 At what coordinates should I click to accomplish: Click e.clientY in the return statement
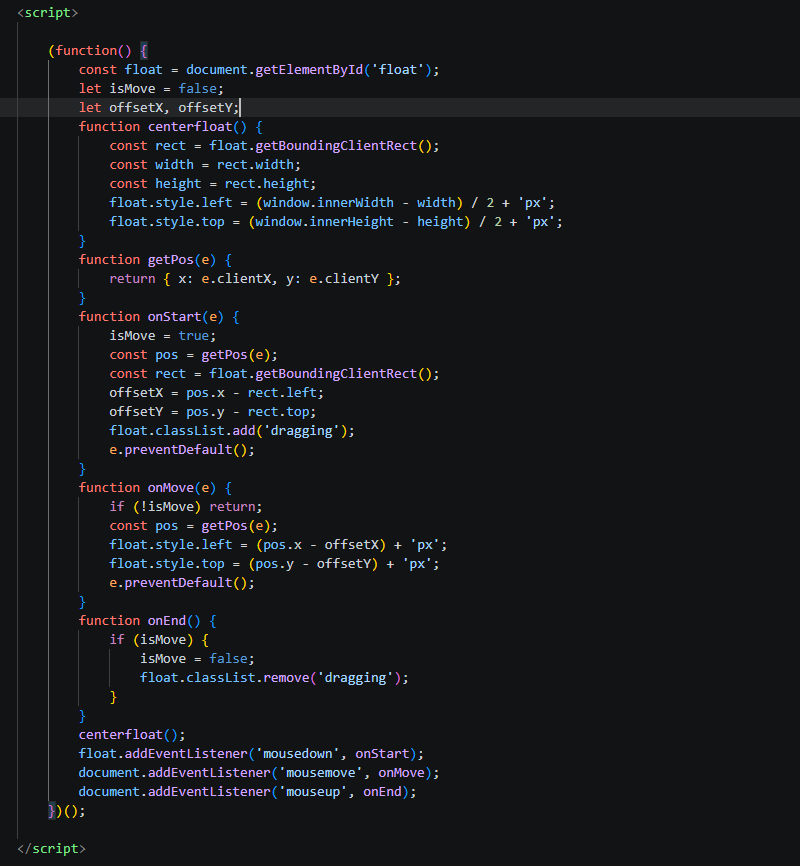tap(344, 279)
